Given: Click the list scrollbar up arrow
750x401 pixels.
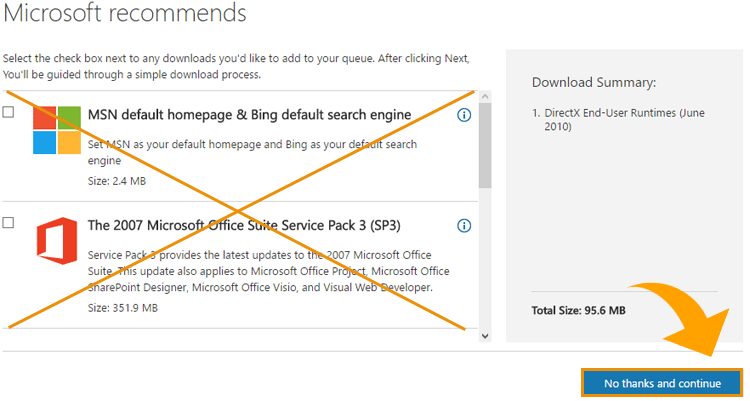Looking at the screenshot, I should point(485,96).
